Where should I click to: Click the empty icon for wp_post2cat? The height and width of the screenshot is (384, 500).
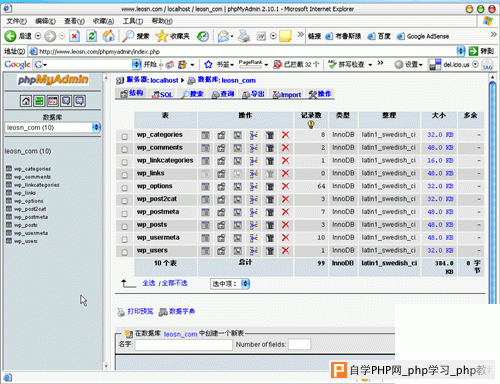270,199
